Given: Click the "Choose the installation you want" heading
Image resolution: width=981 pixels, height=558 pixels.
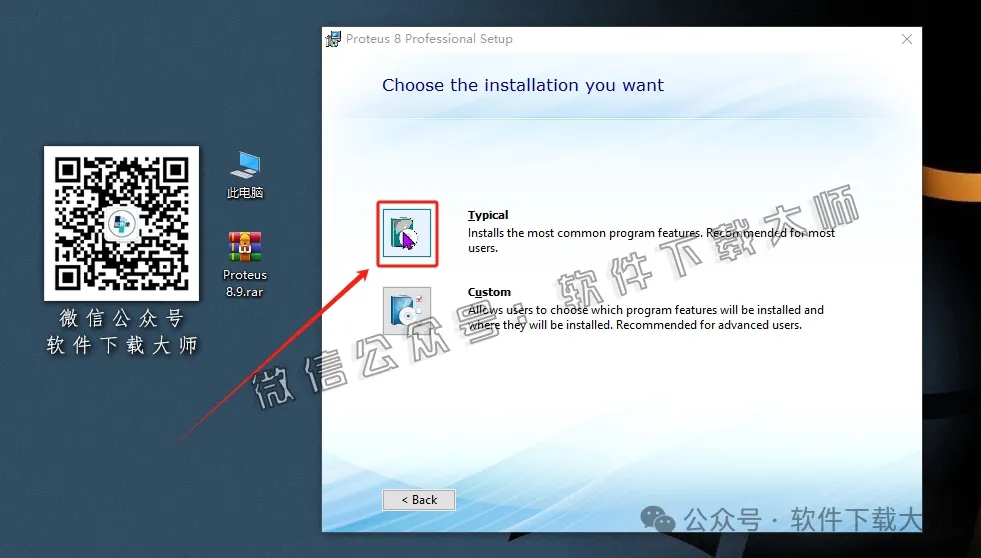Looking at the screenshot, I should click(522, 85).
